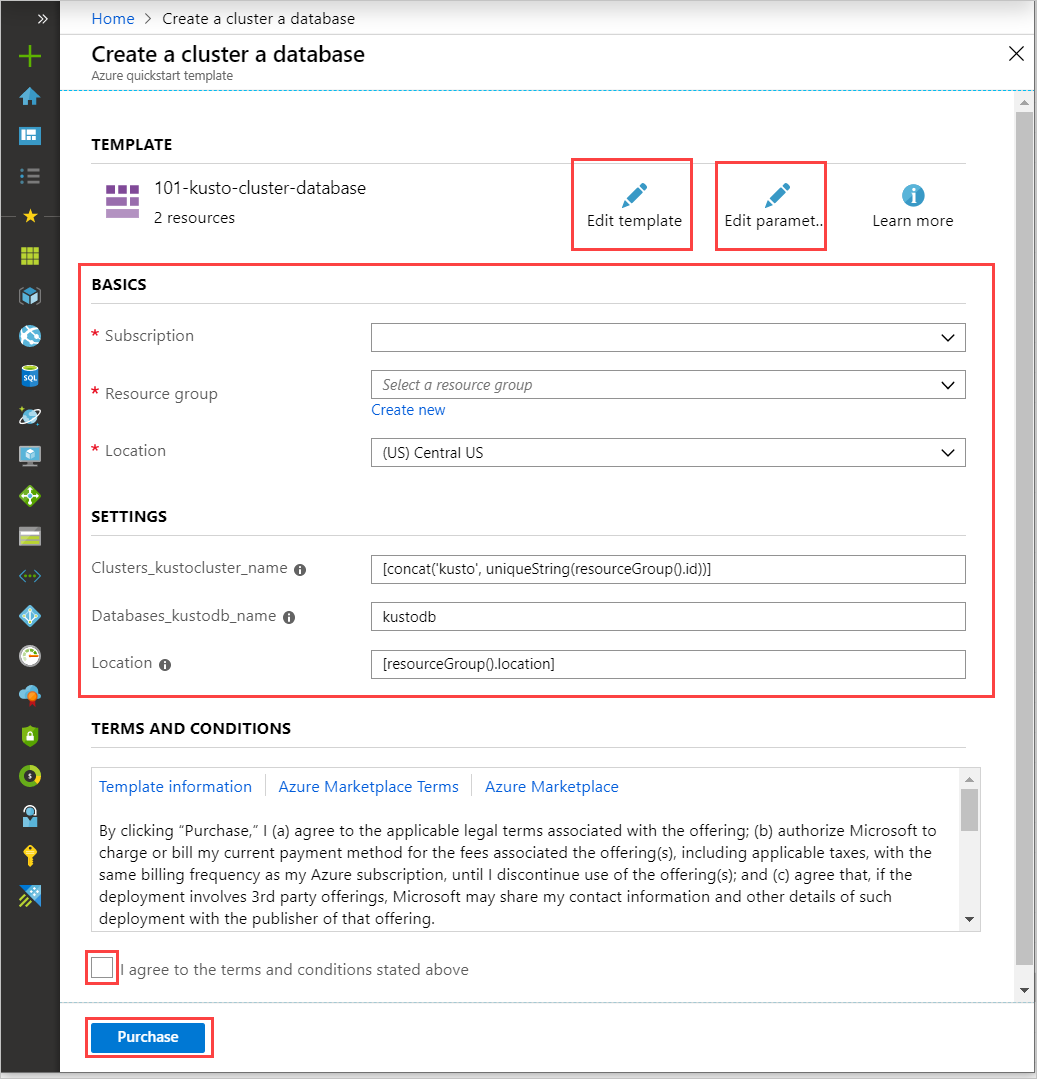Image resolution: width=1037 pixels, height=1079 pixels.
Task: Open the bottom blue sidebar icon with green streaks
Action: pos(30,896)
